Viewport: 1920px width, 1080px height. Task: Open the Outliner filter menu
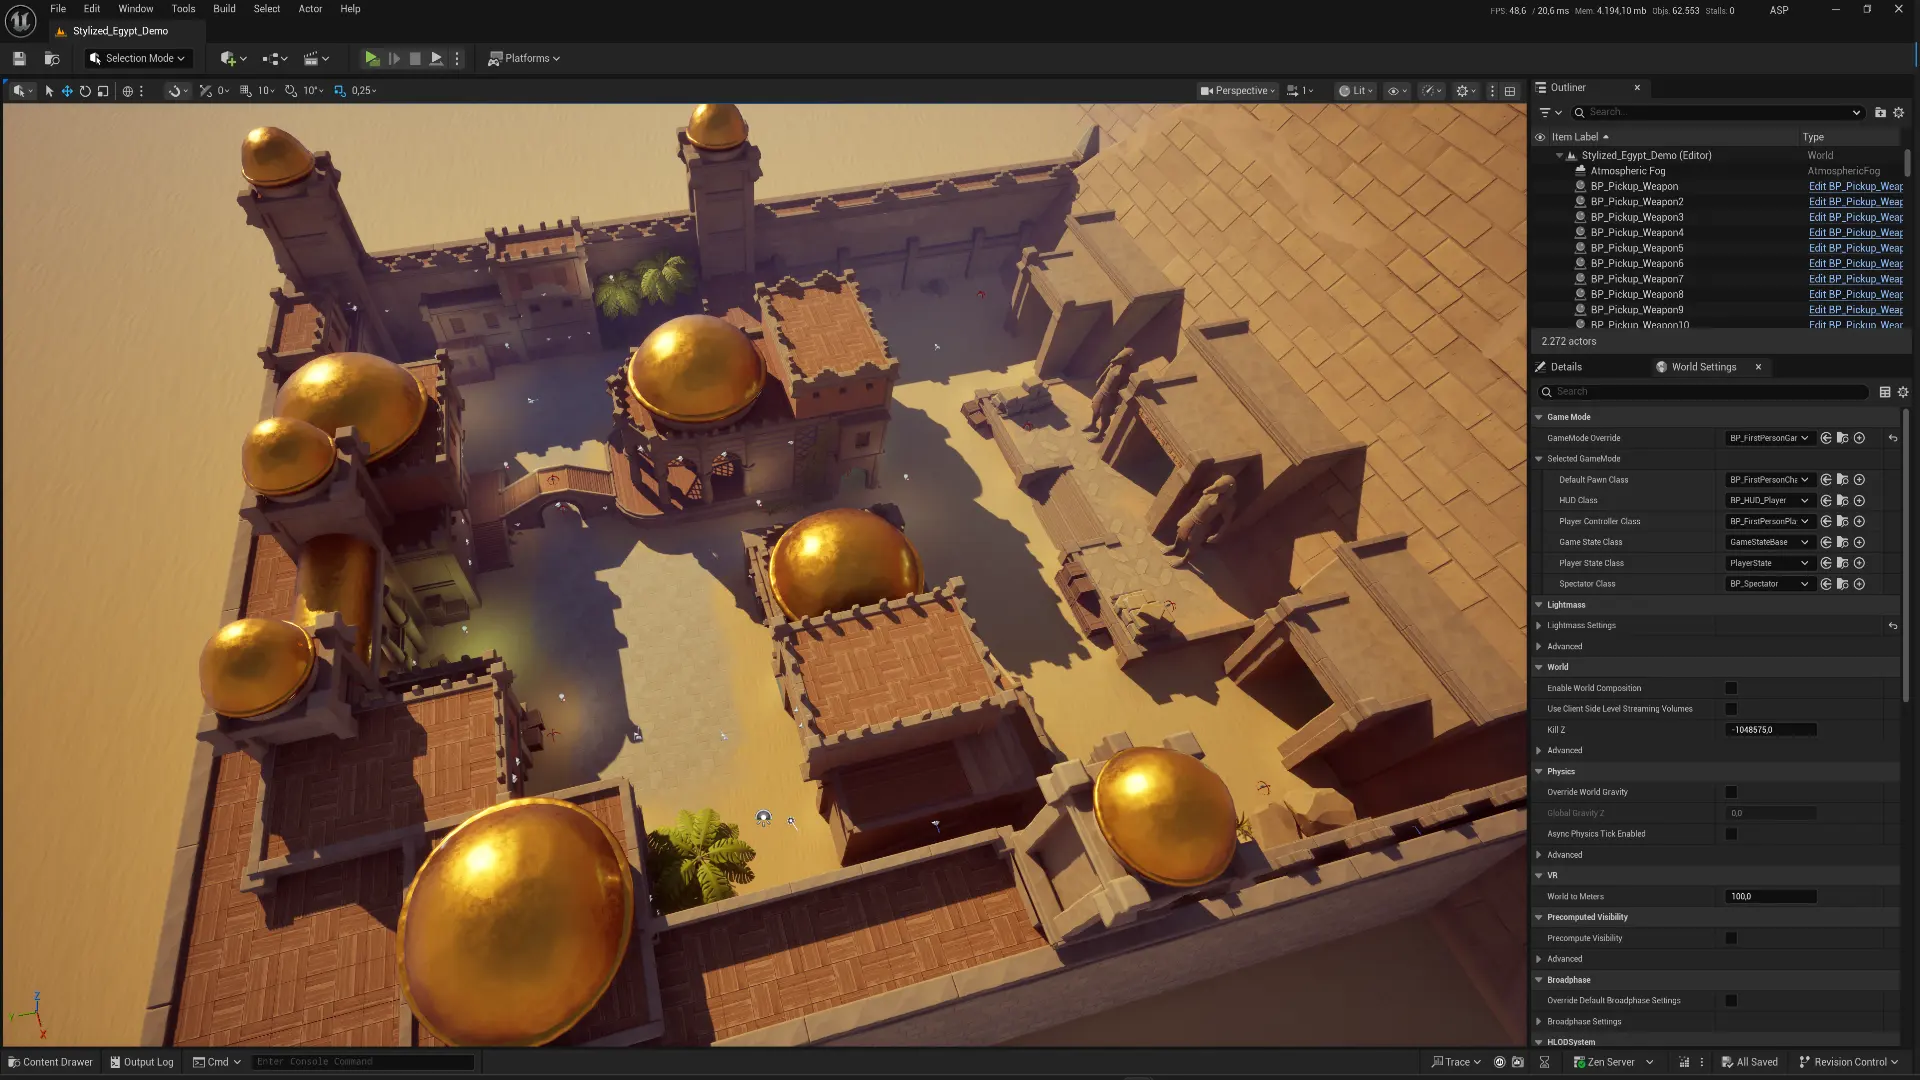tap(1550, 113)
